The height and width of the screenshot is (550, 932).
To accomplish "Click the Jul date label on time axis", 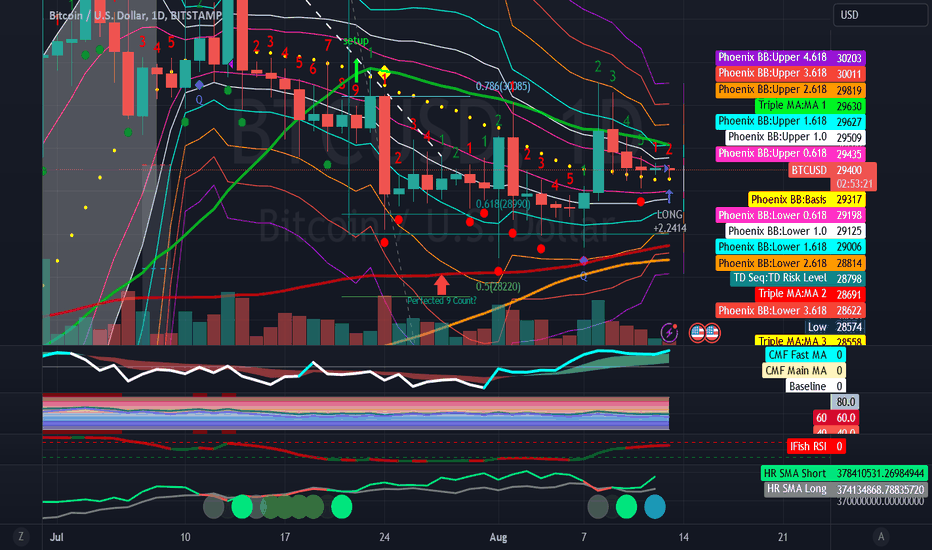I will [56, 538].
